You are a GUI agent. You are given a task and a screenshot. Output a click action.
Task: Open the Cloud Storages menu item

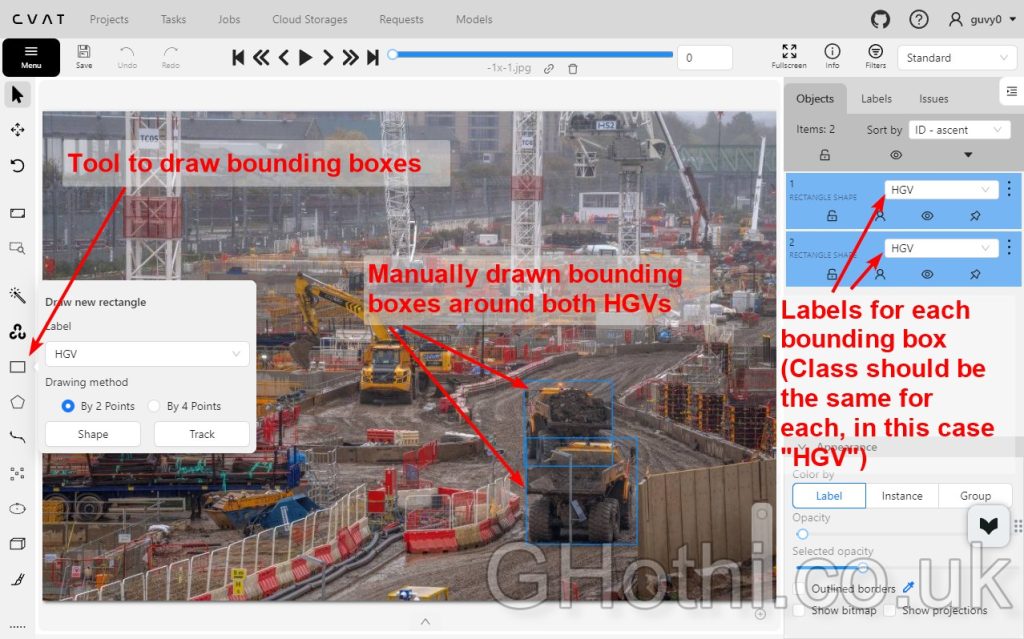(x=310, y=19)
